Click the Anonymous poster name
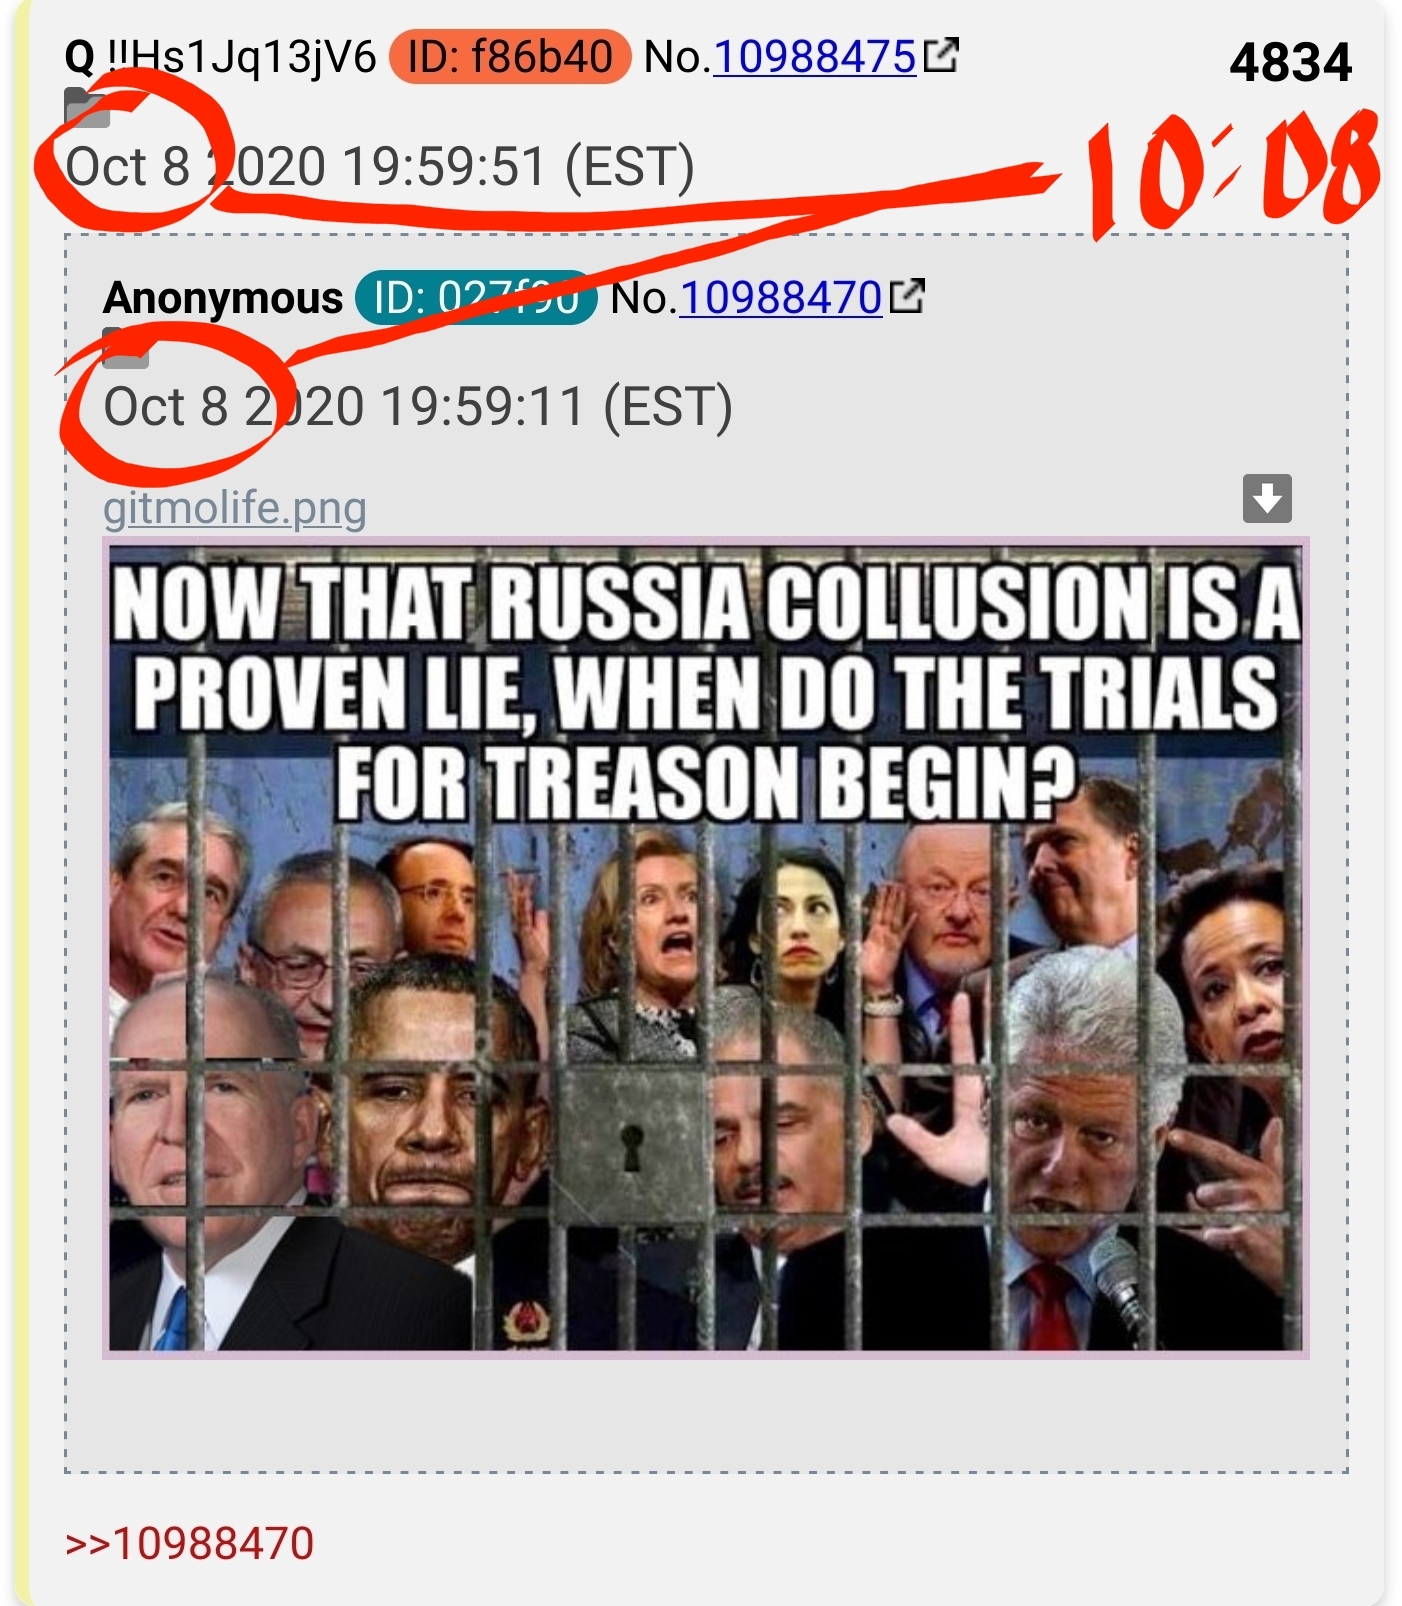Image resolution: width=1402 pixels, height=1606 pixels. click(223, 297)
